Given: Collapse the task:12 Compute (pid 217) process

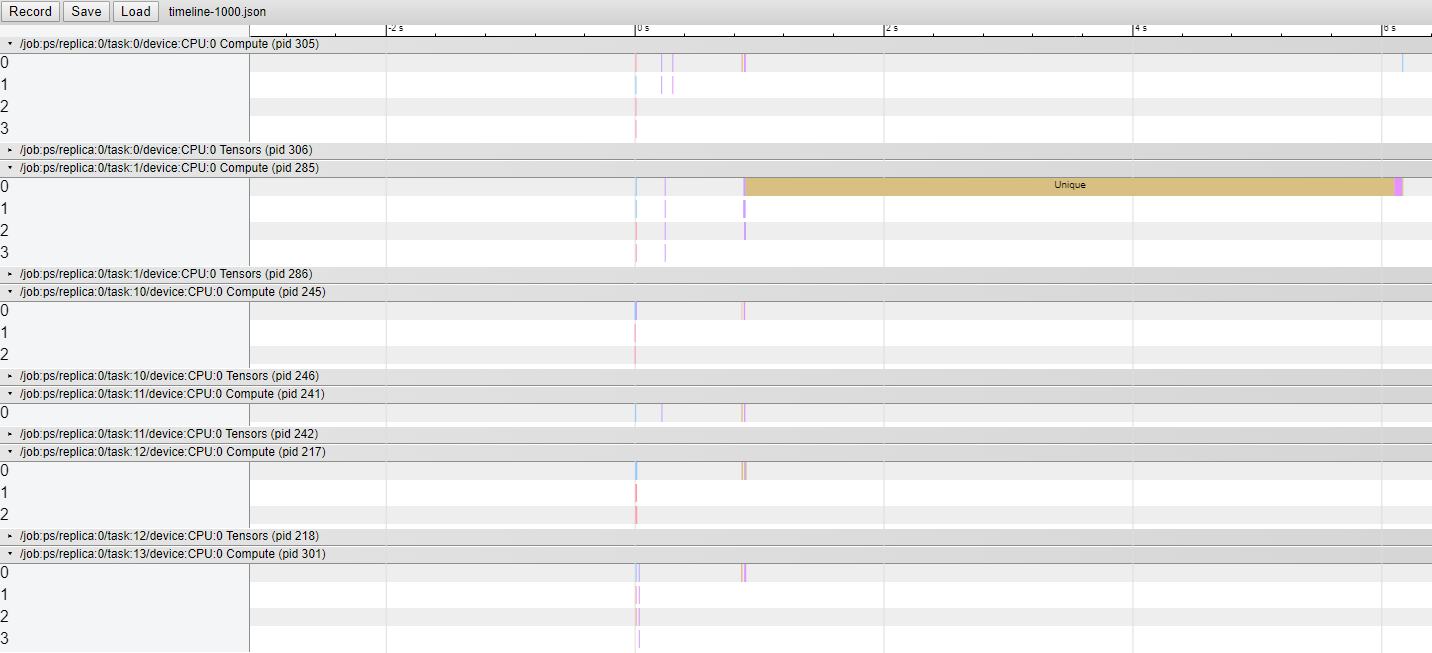Looking at the screenshot, I should [x=9, y=451].
